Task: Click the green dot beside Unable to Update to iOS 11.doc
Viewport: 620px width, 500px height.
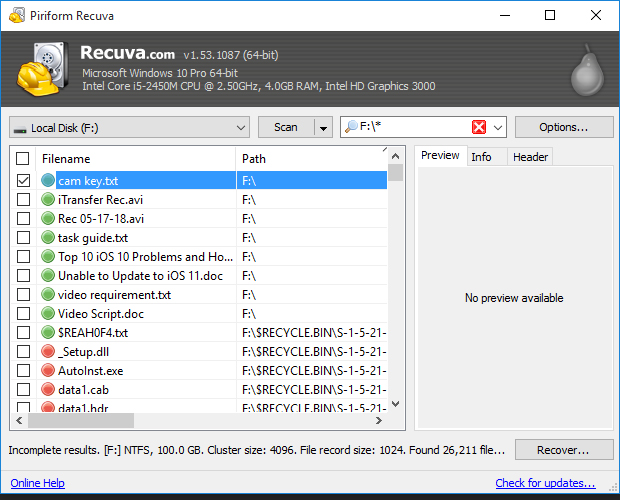Action: (48, 275)
